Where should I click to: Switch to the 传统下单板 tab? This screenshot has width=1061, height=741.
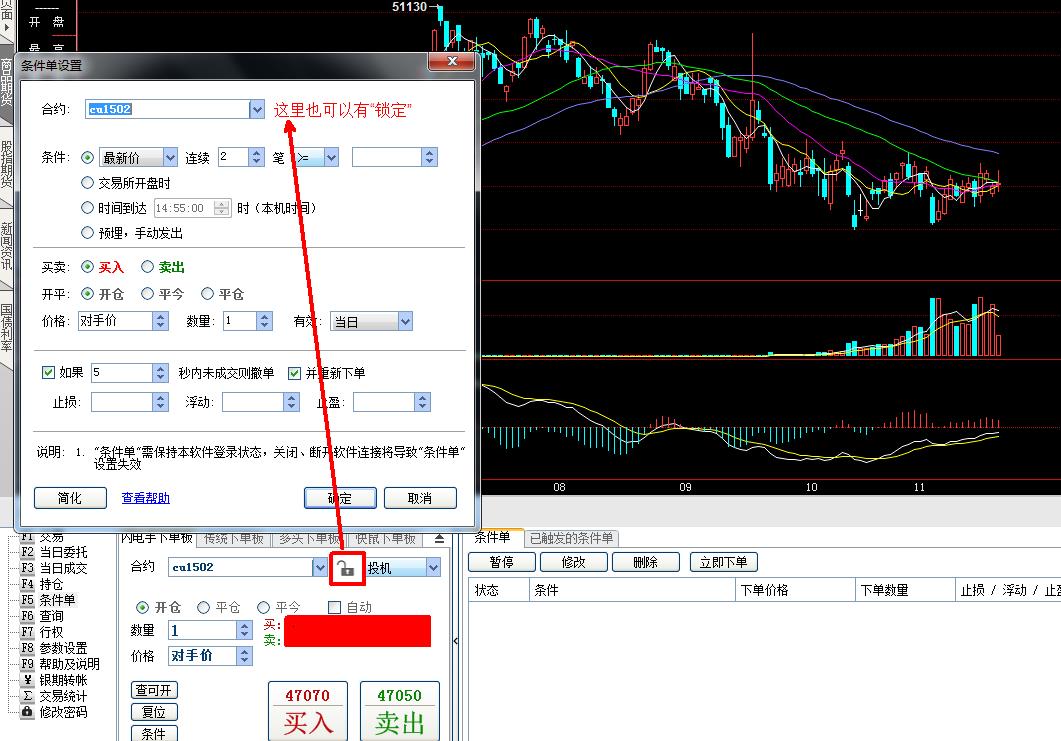coord(233,539)
